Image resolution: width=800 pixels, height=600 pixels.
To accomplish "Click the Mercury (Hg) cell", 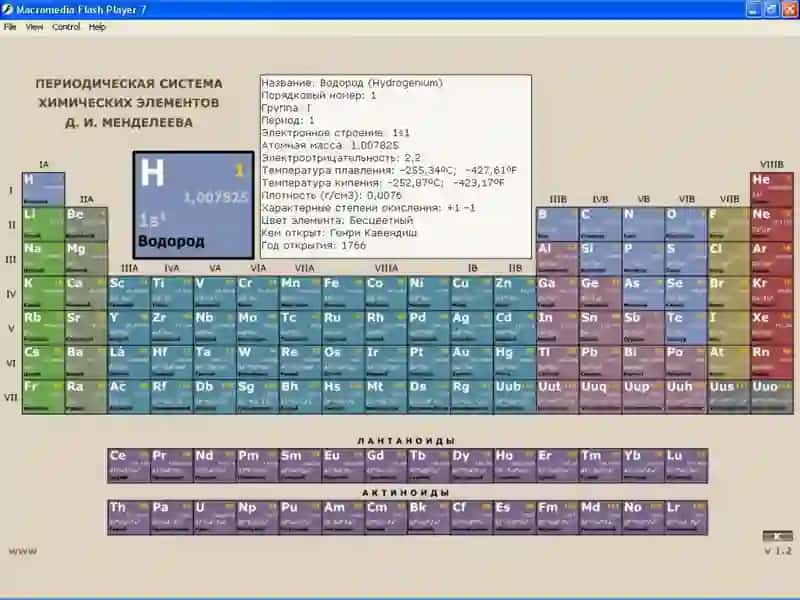I will pyautogui.click(x=515, y=363).
